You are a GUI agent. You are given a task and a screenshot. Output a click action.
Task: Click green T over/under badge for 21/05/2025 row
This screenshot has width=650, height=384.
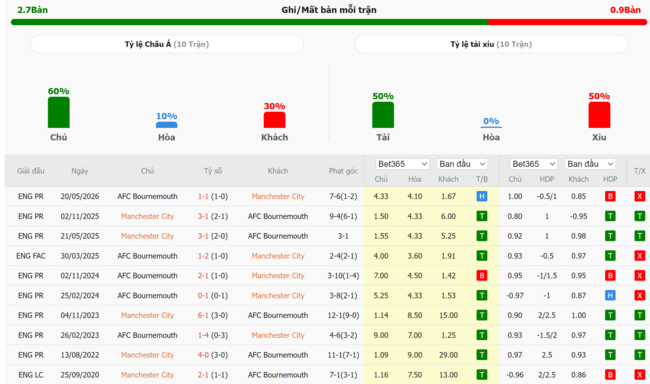[x=640, y=236]
